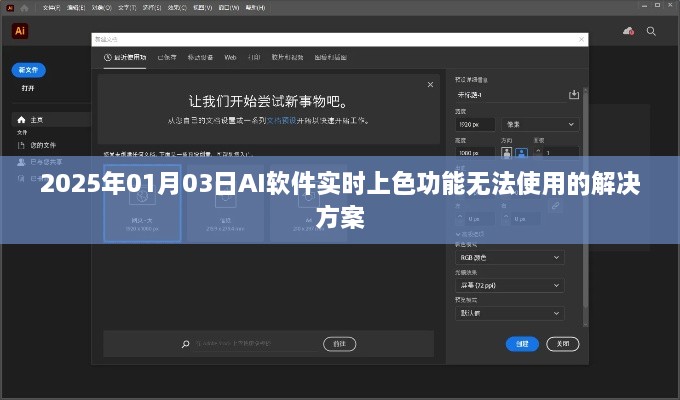Viewport: 680px width, 400px height.
Task: Close the new document dialog with the X
Action: click(582, 39)
